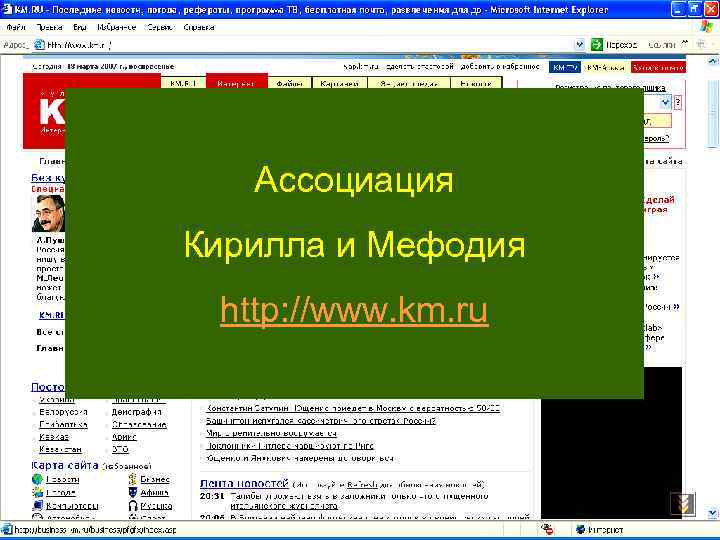Click the man's photo thumbnail
This screenshot has height=540, width=720.
[x=48, y=214]
